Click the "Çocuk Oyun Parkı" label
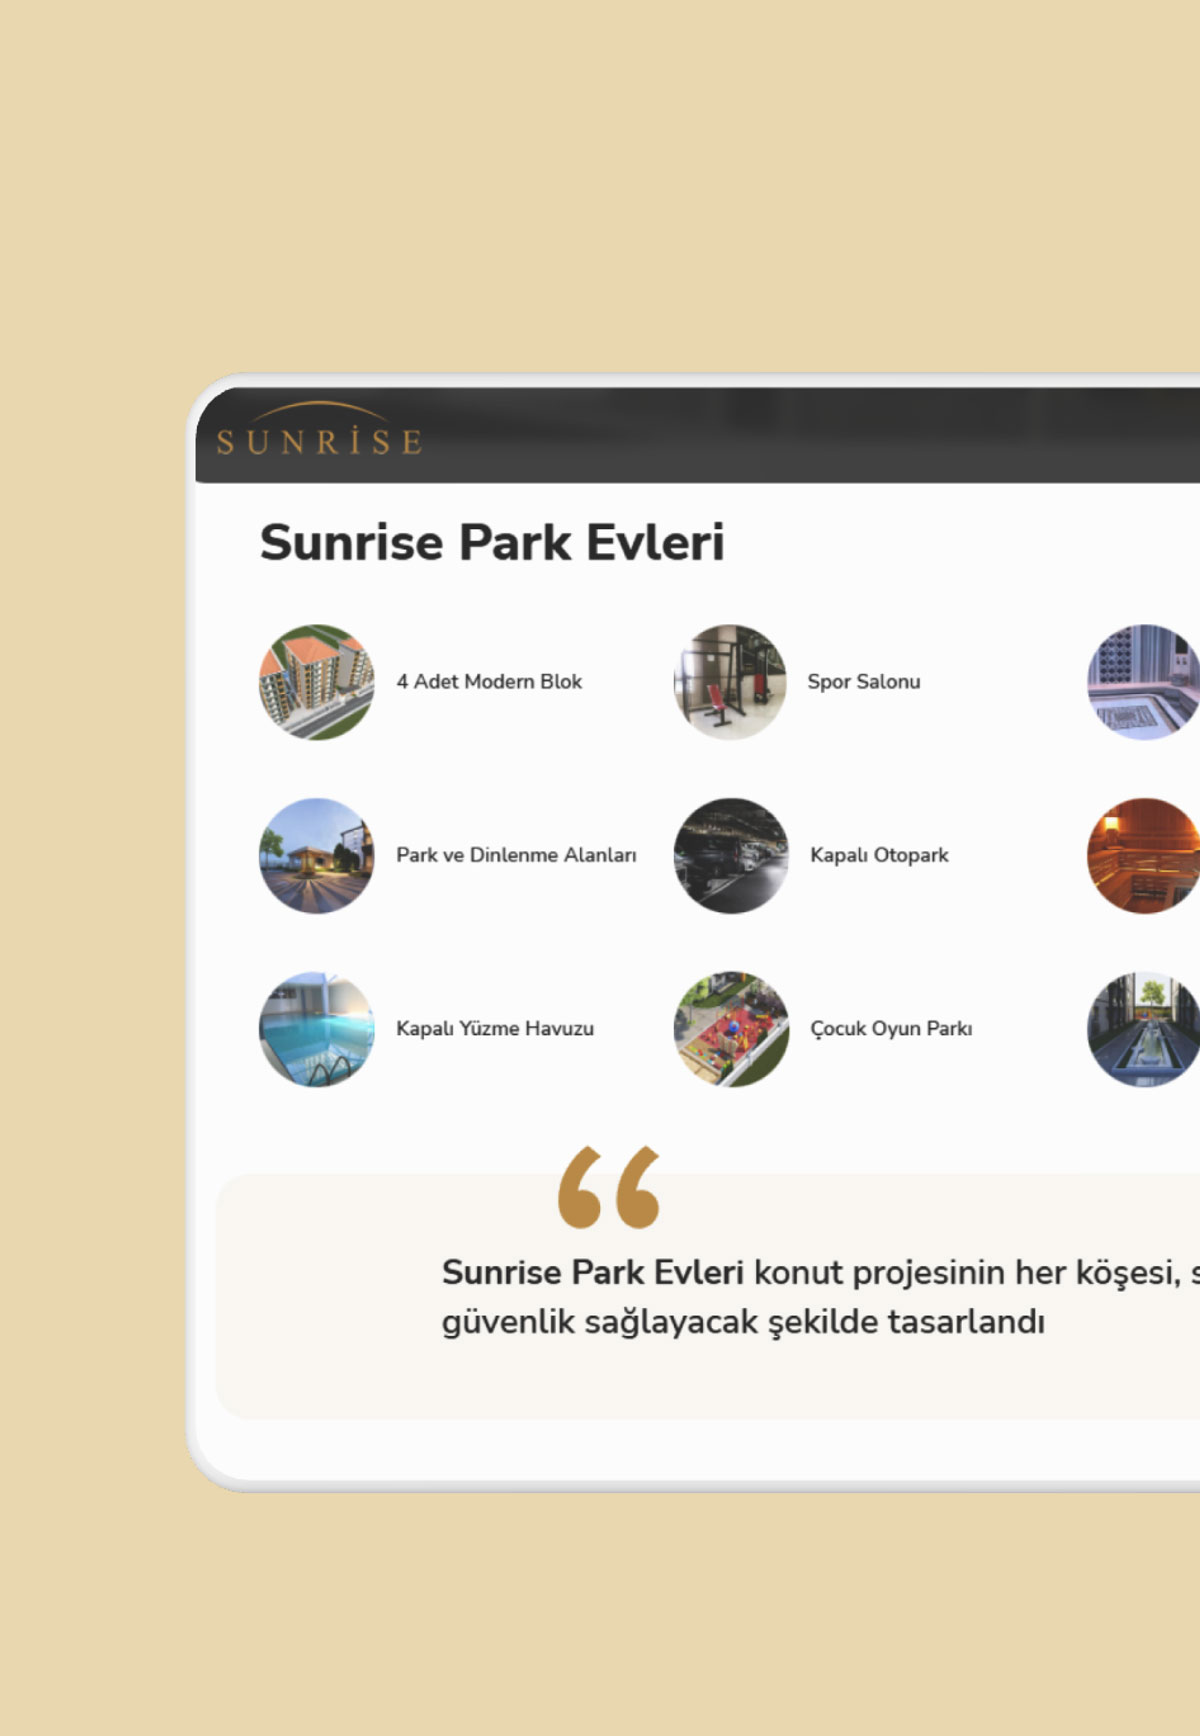This screenshot has height=1736, width=1200. tap(891, 1029)
